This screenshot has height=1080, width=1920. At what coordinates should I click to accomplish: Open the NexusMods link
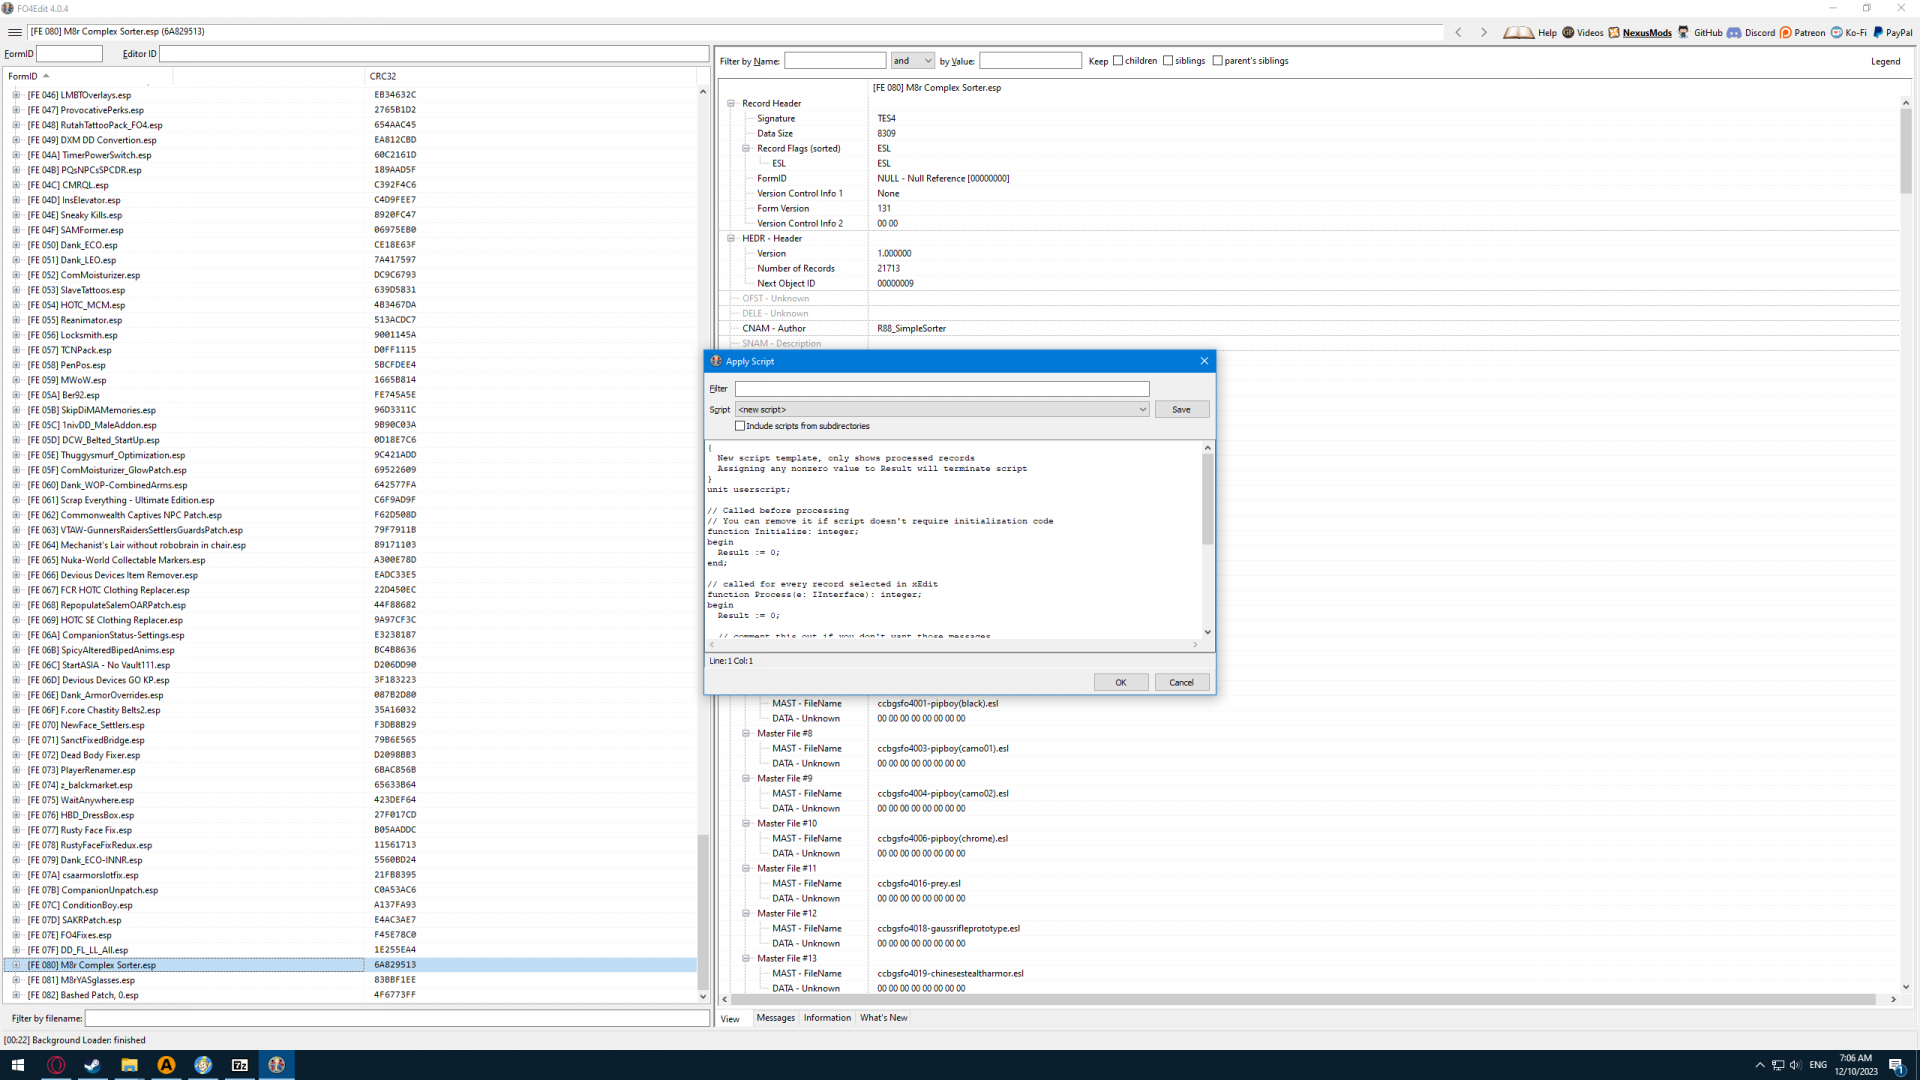[1646, 33]
